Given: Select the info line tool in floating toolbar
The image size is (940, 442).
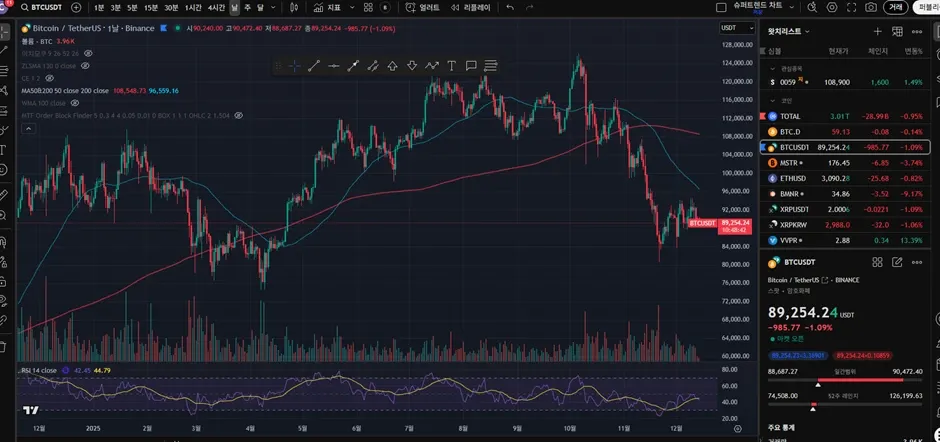Looking at the screenshot, I should 353,66.
